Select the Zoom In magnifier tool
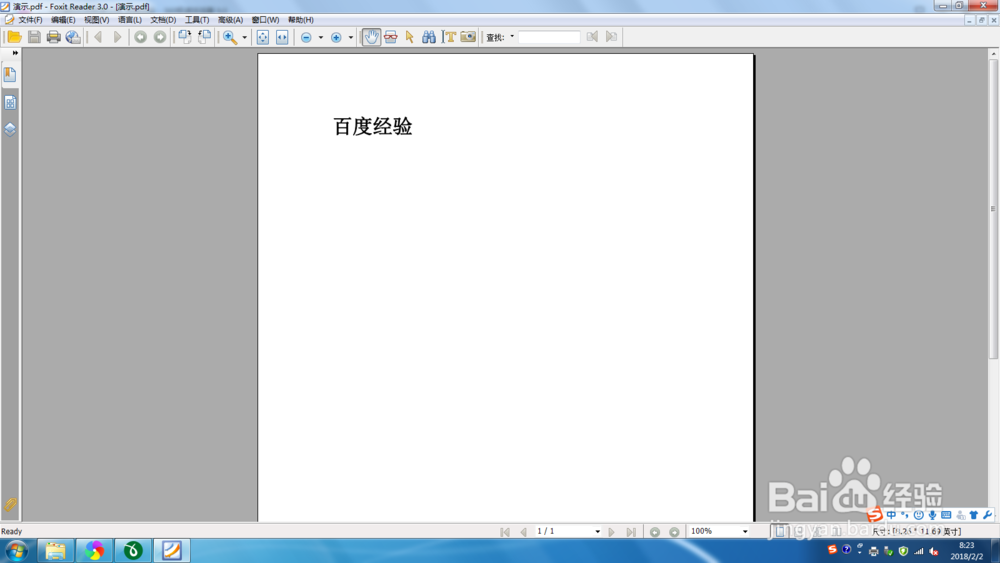This screenshot has width=1000, height=563. point(230,37)
